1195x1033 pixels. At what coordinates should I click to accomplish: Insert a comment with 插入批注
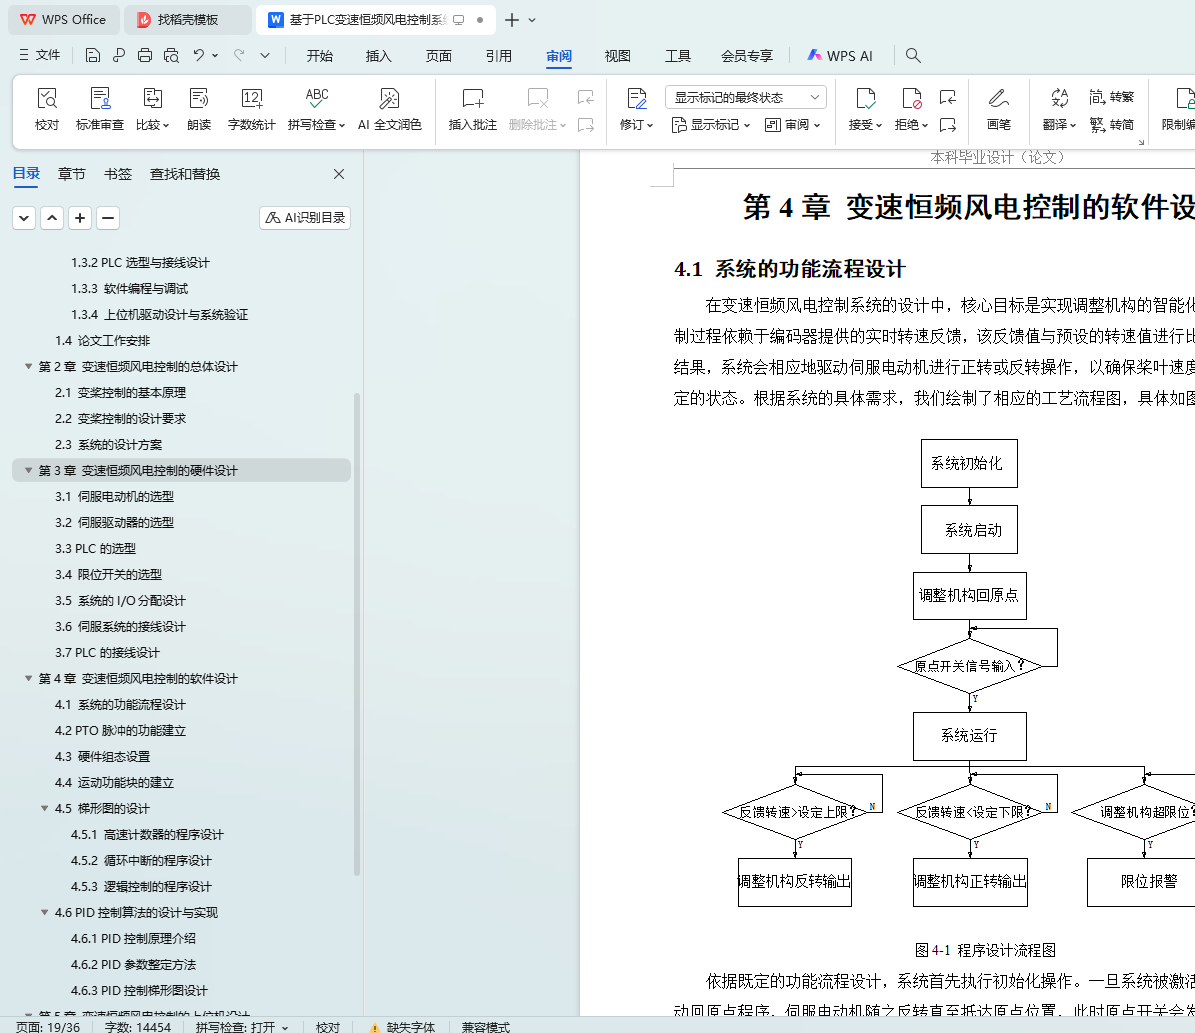[473, 109]
